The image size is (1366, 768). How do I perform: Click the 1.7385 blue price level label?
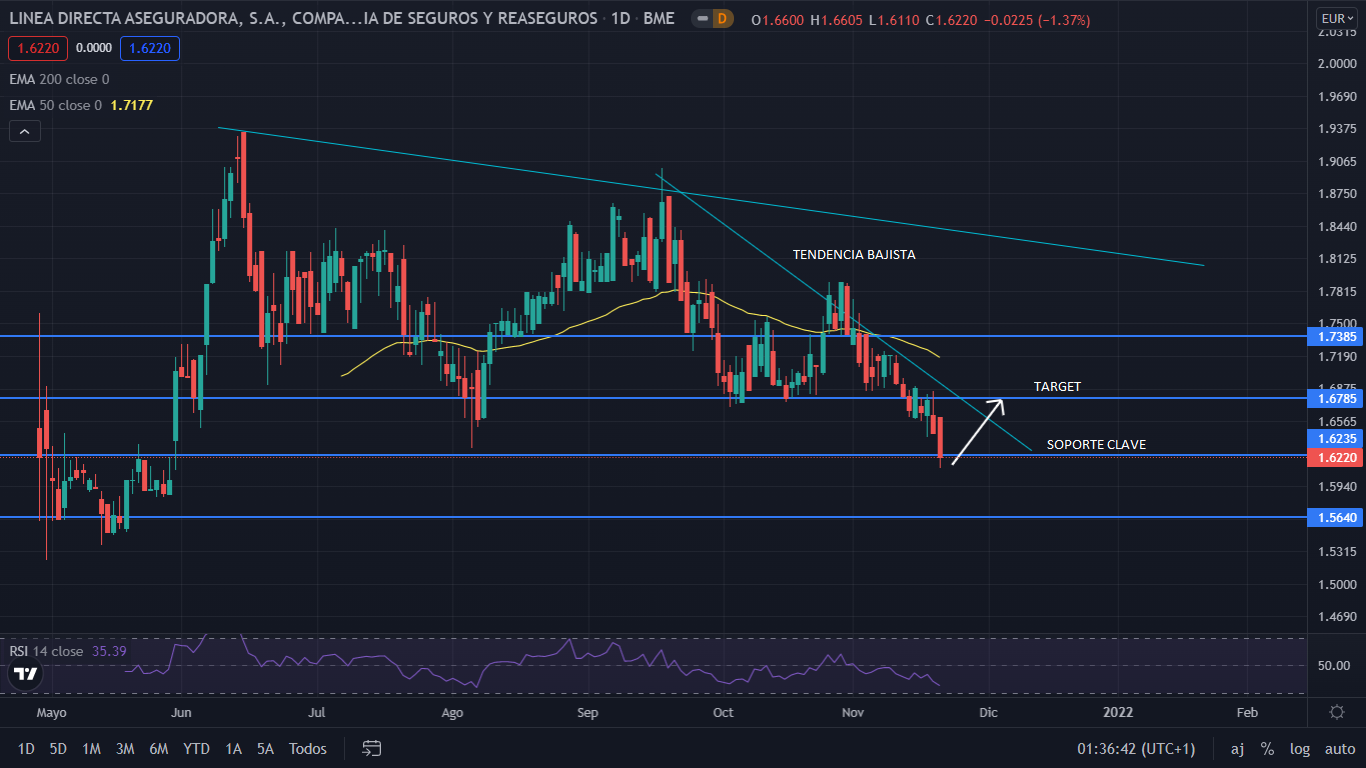pyautogui.click(x=1334, y=338)
